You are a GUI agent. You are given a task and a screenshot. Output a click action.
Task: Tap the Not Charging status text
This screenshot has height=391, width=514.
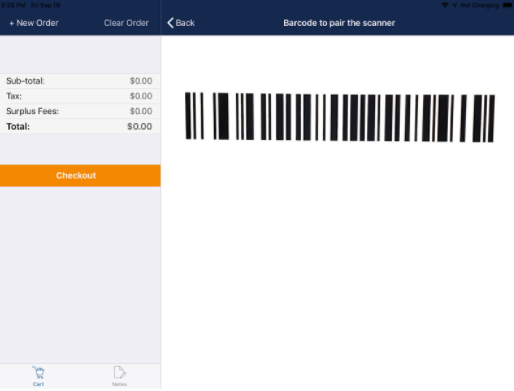pyautogui.click(x=479, y=5)
